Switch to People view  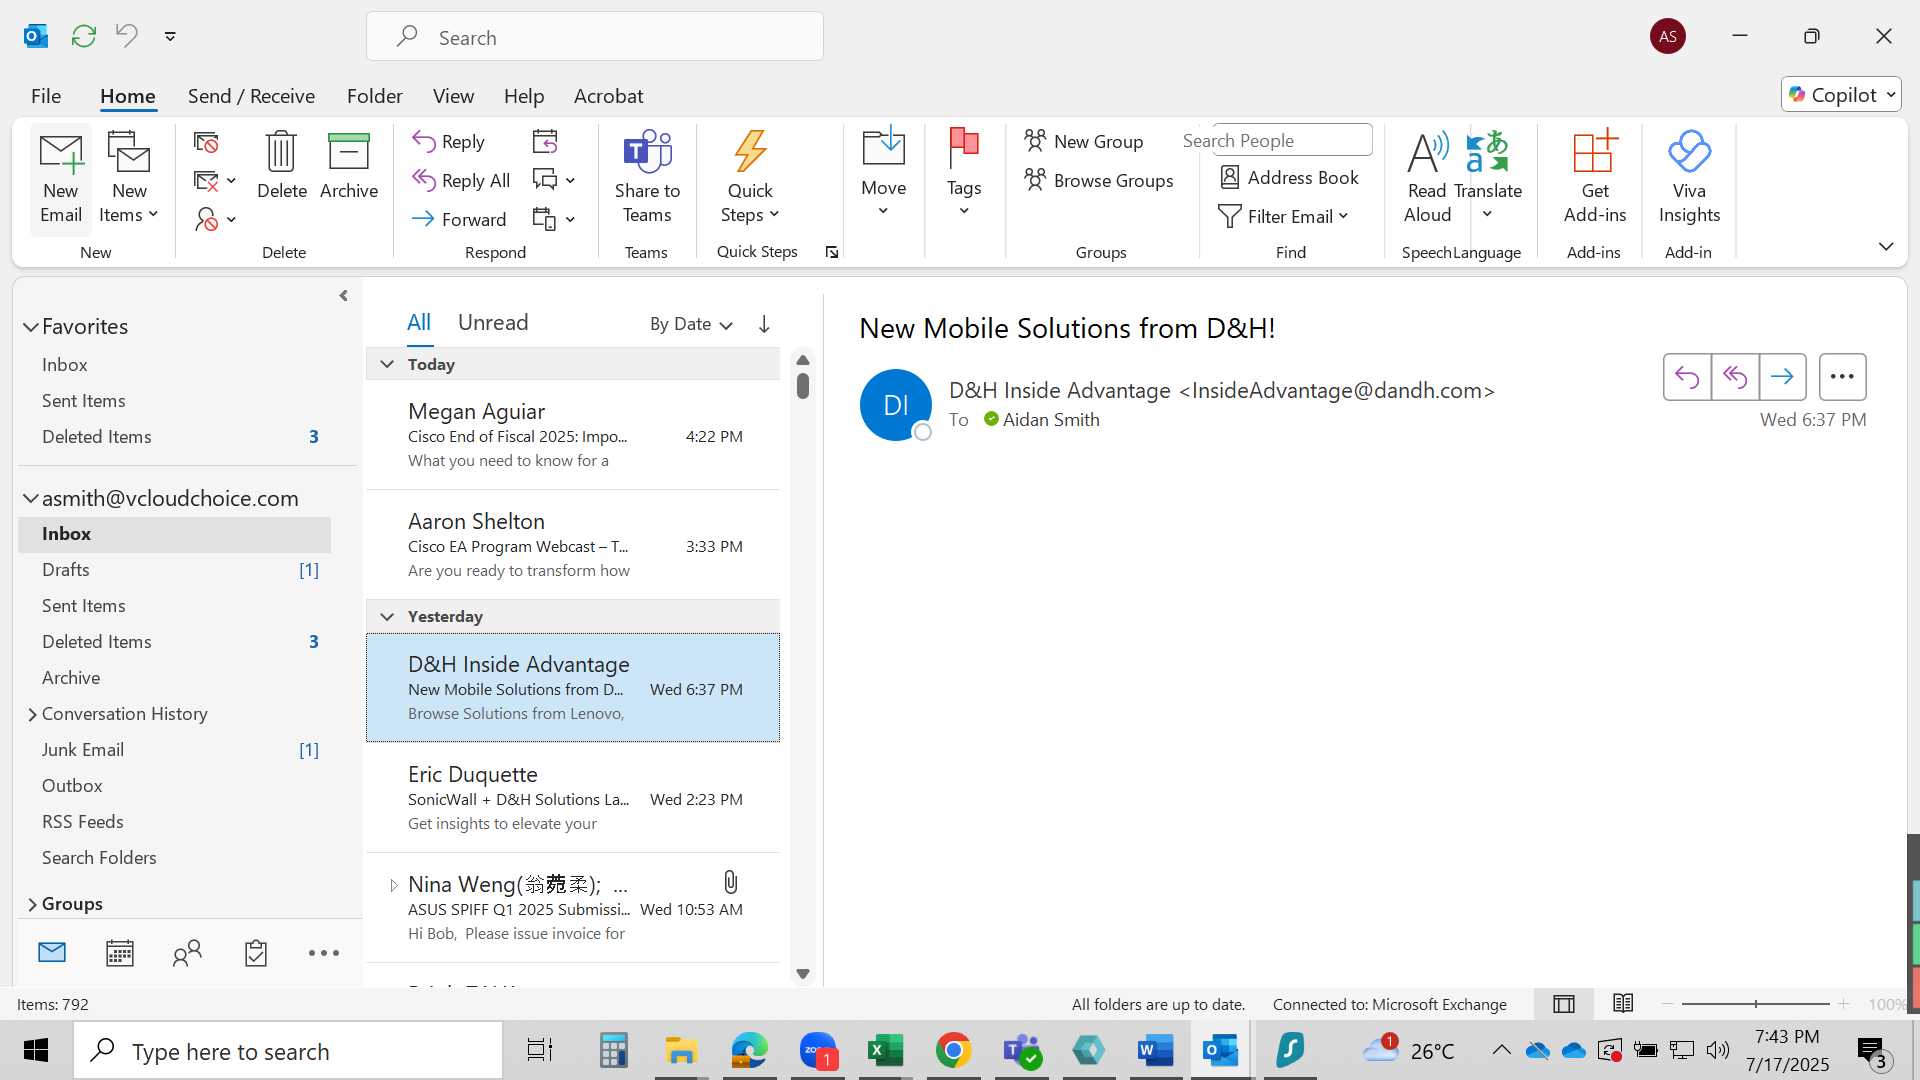tap(187, 953)
